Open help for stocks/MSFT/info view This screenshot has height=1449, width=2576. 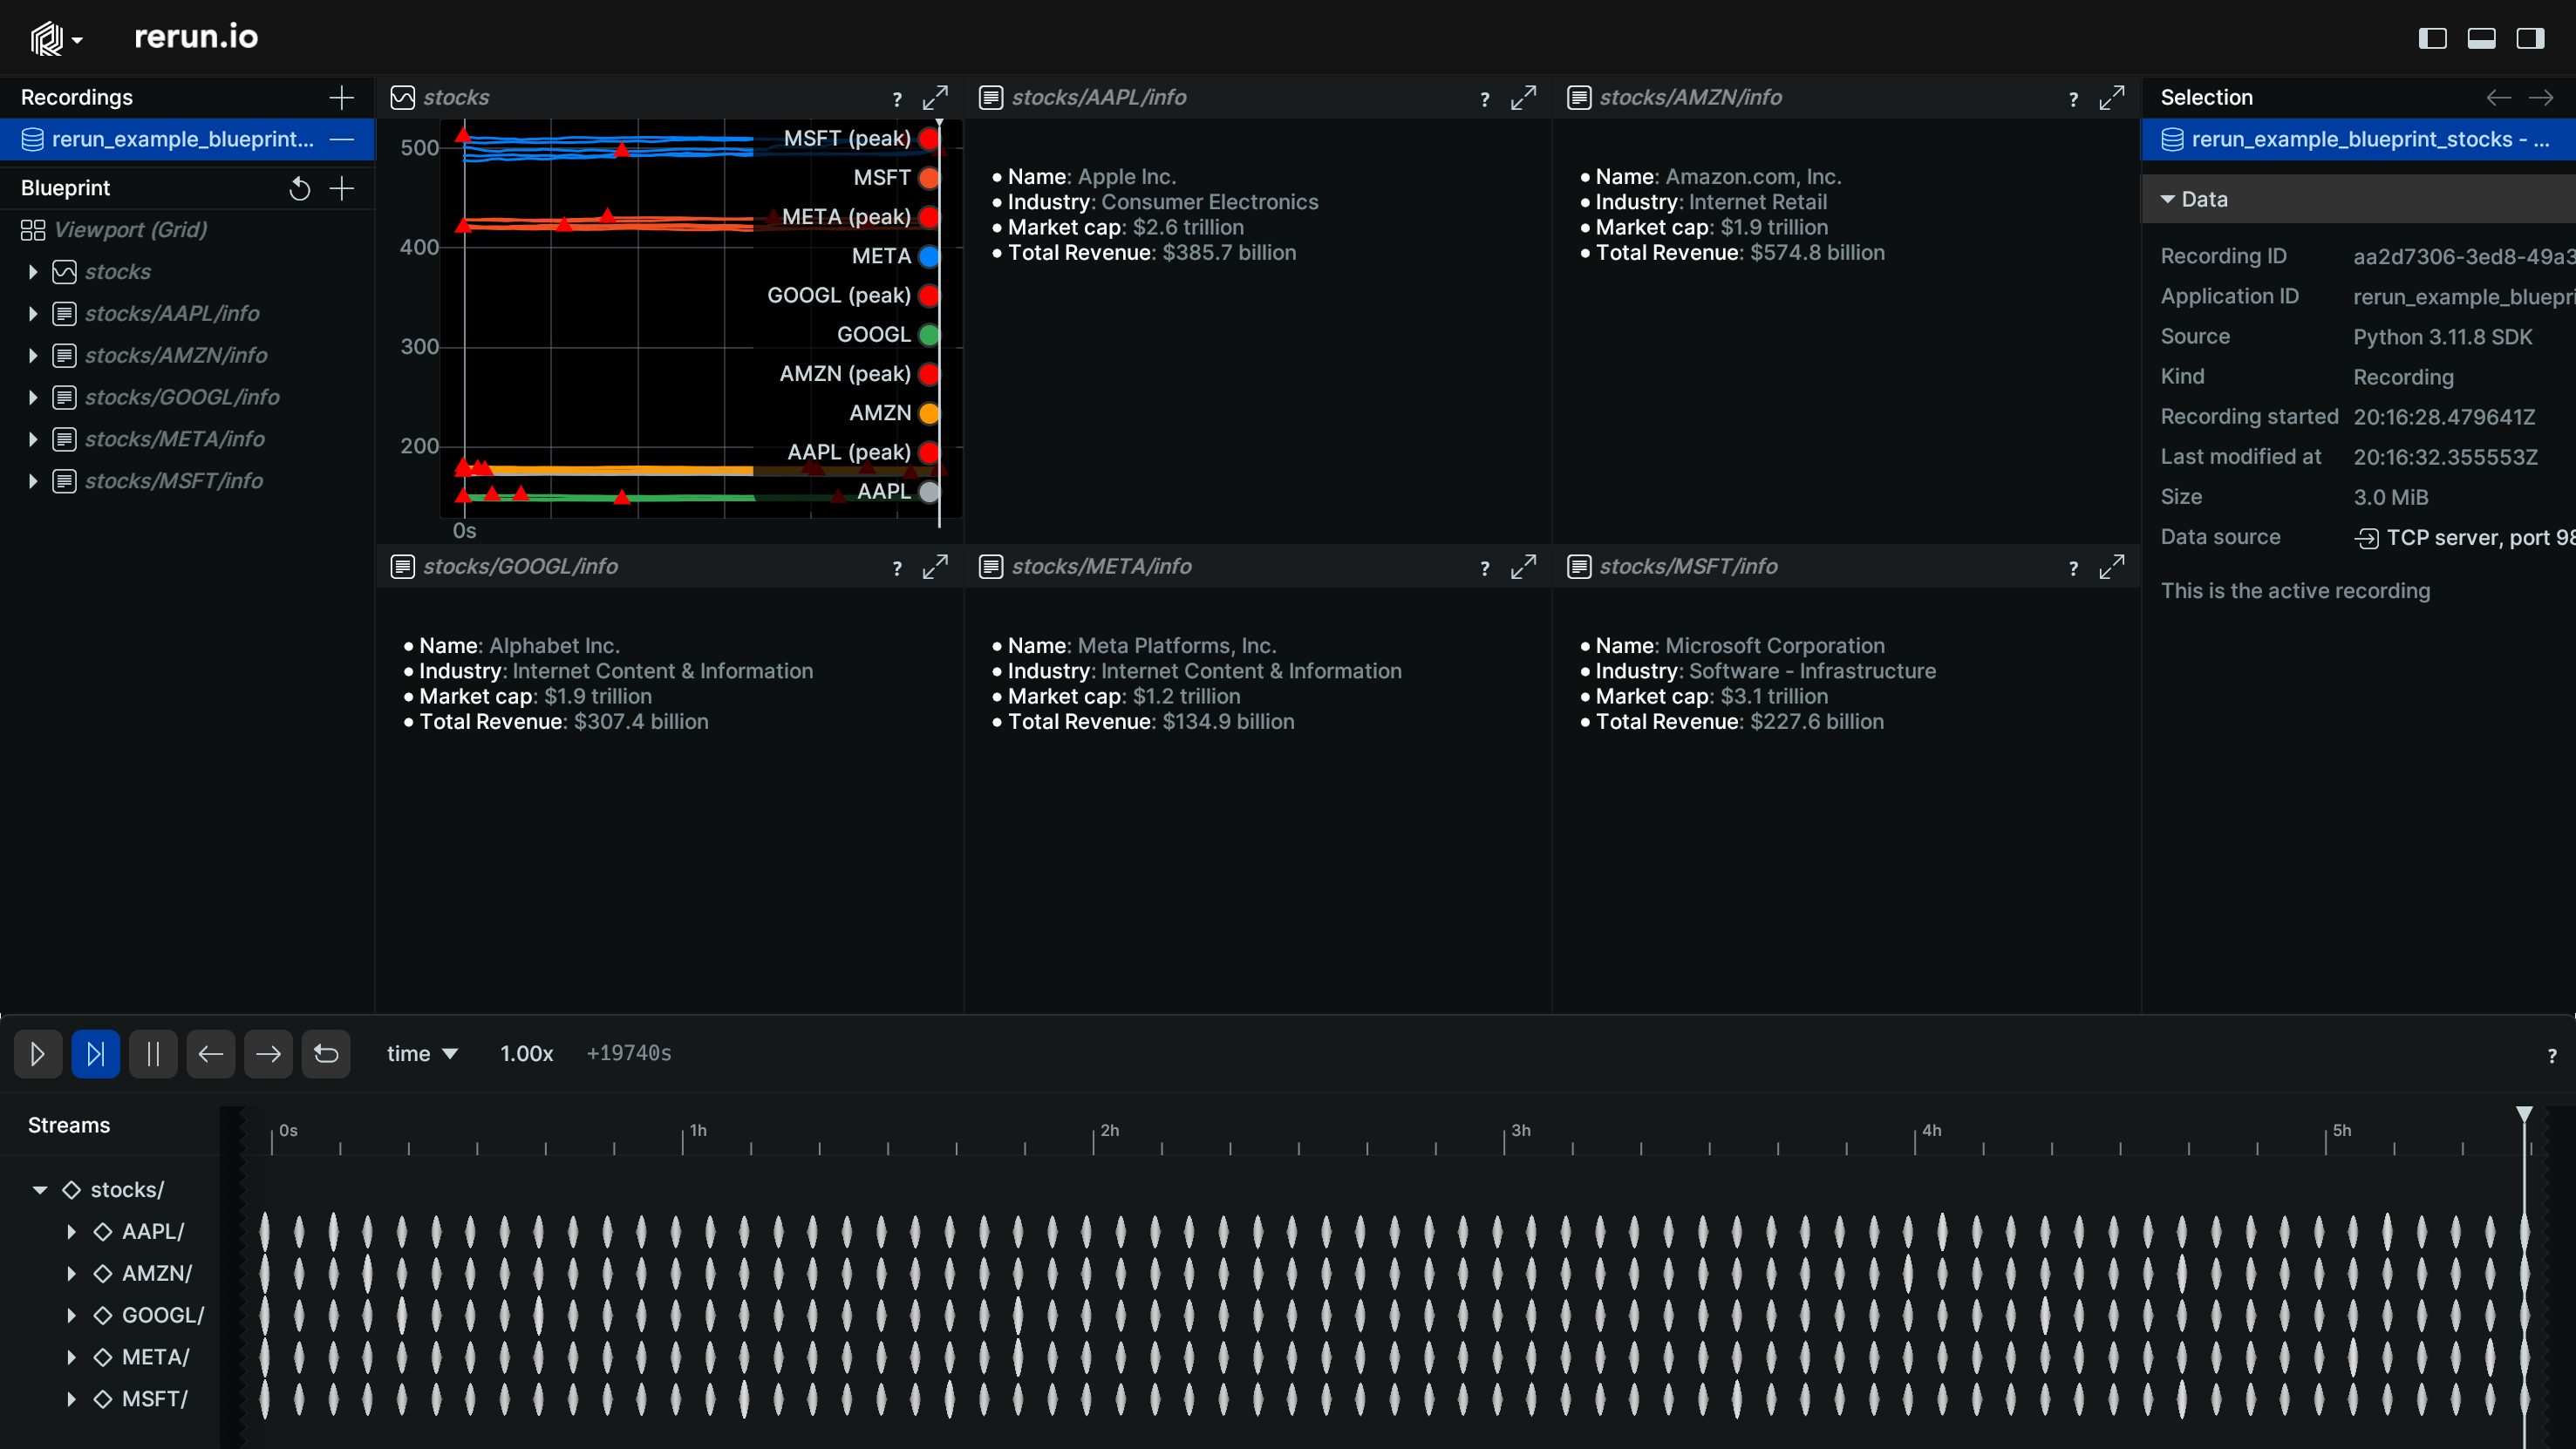pos(2073,568)
